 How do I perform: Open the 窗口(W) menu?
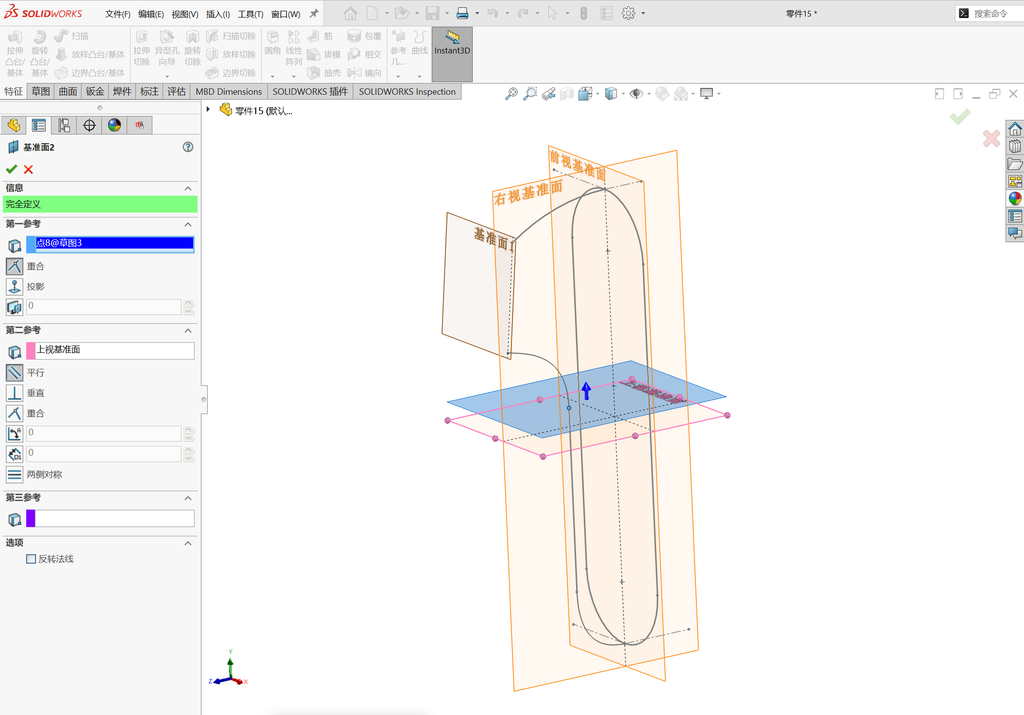click(x=285, y=14)
